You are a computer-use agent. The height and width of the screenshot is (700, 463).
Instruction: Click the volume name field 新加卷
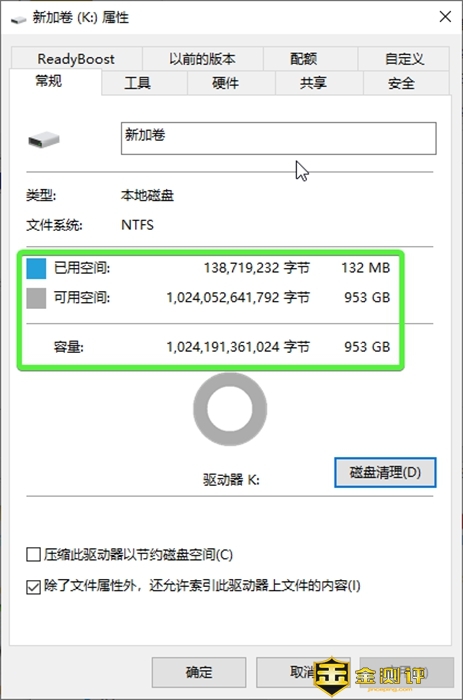[x=279, y=138]
